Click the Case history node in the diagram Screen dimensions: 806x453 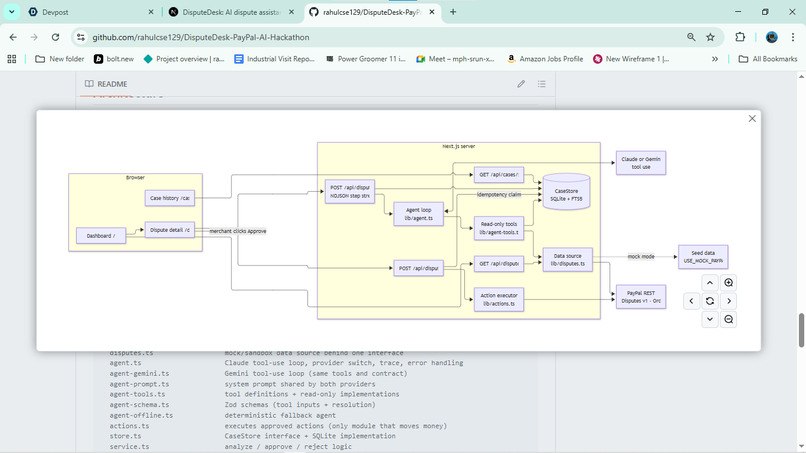tap(170, 198)
